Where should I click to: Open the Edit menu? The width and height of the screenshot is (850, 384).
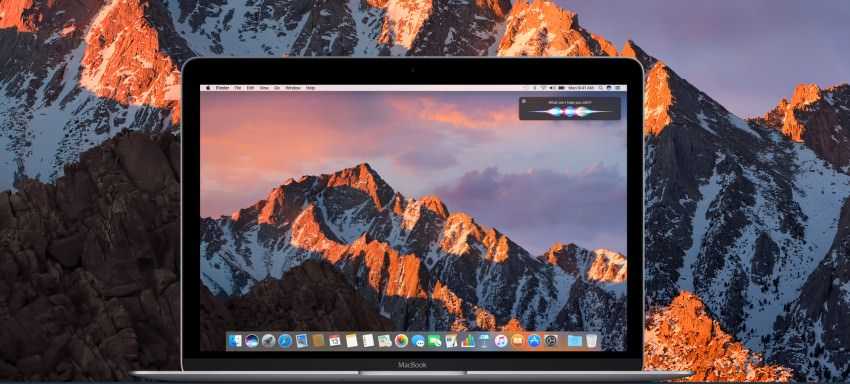[250, 88]
